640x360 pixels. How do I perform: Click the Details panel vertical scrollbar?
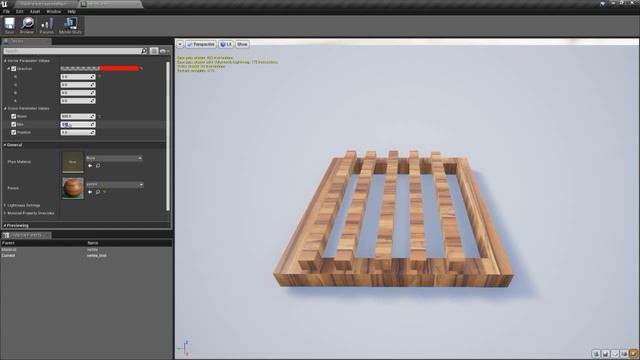(168, 136)
